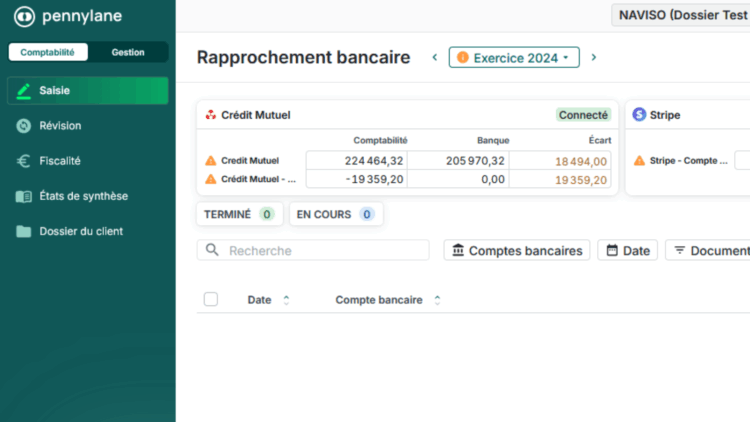Open the Exercice 2024 dropdown
Image resolution: width=750 pixels, height=422 pixels.
514,58
